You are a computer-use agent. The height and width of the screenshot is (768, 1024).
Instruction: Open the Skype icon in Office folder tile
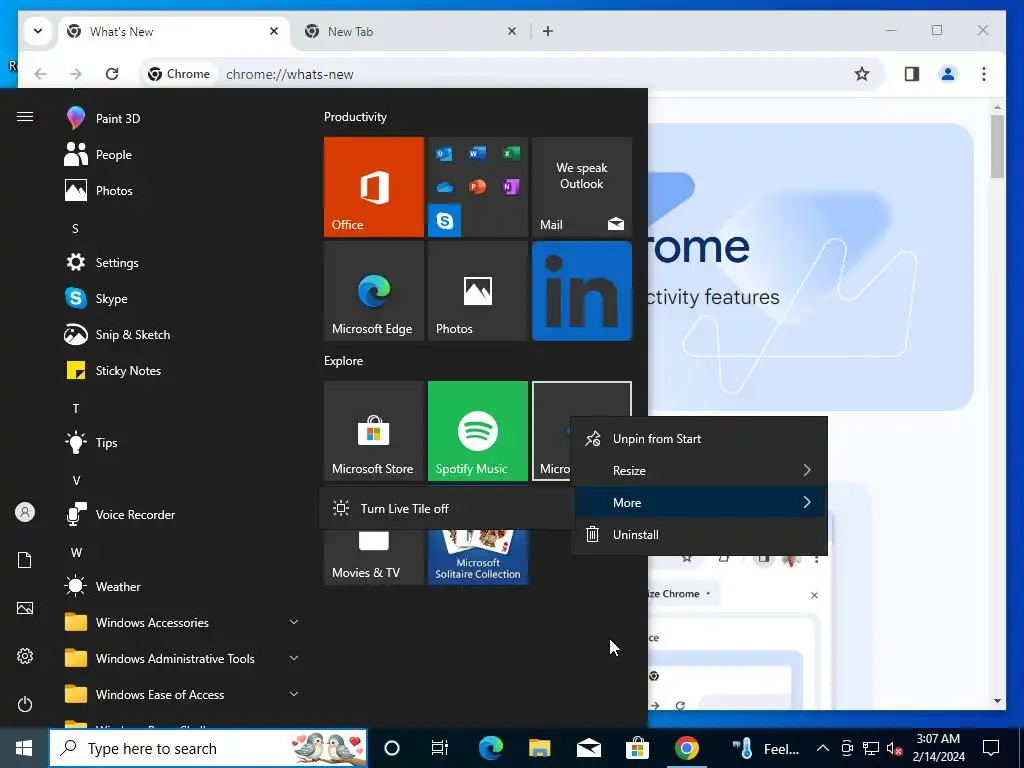pos(445,220)
